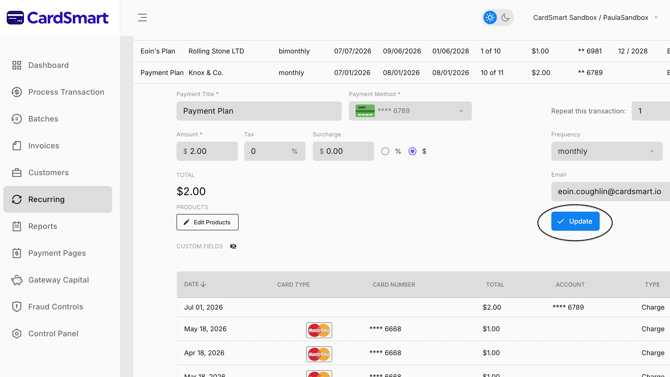Click the Gateway Capital piggy bank icon
This screenshot has width=670, height=377.
17,280
